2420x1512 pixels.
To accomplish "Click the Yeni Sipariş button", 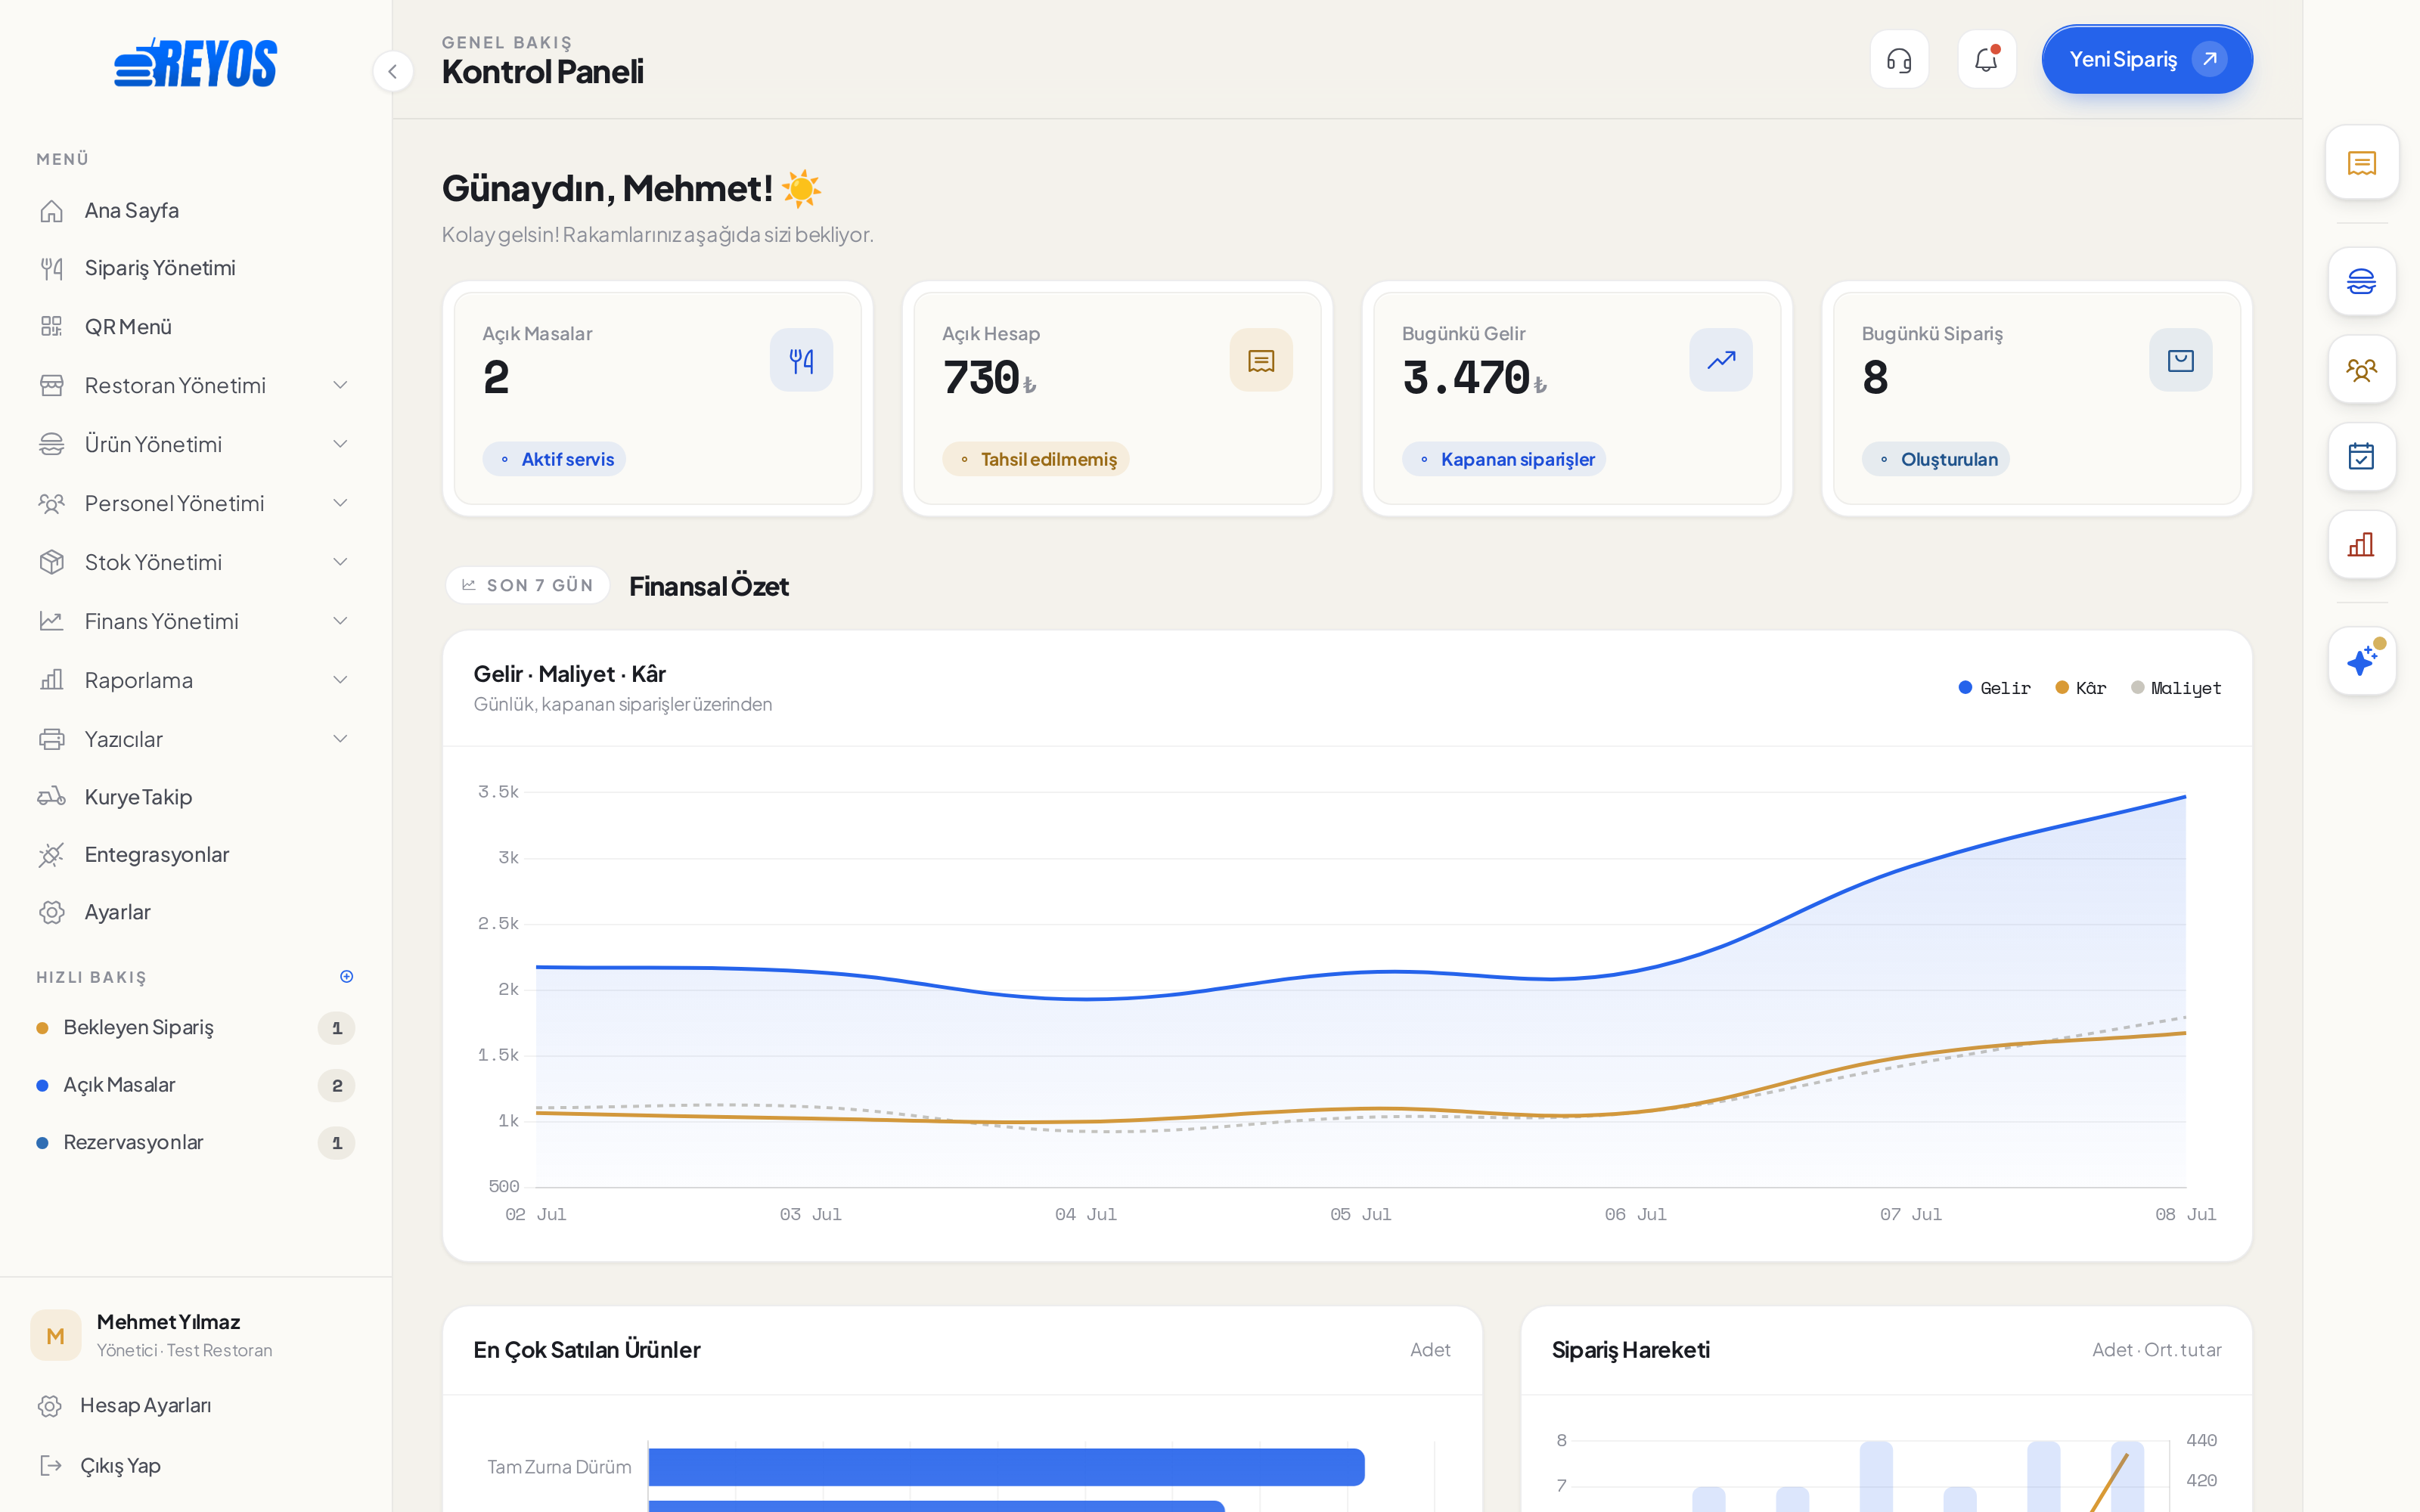I will click(2147, 60).
